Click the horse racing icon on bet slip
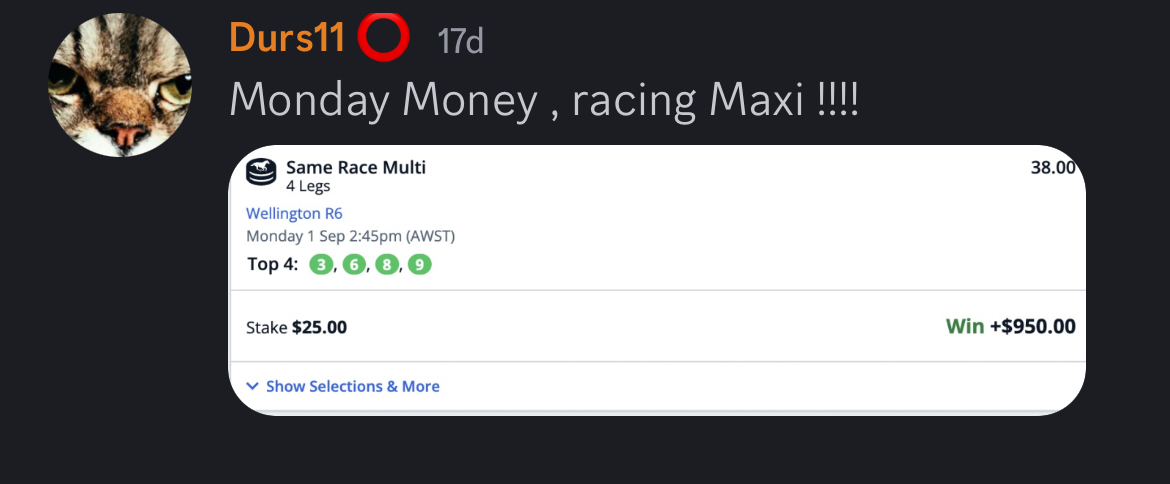1170x484 pixels. (x=261, y=173)
